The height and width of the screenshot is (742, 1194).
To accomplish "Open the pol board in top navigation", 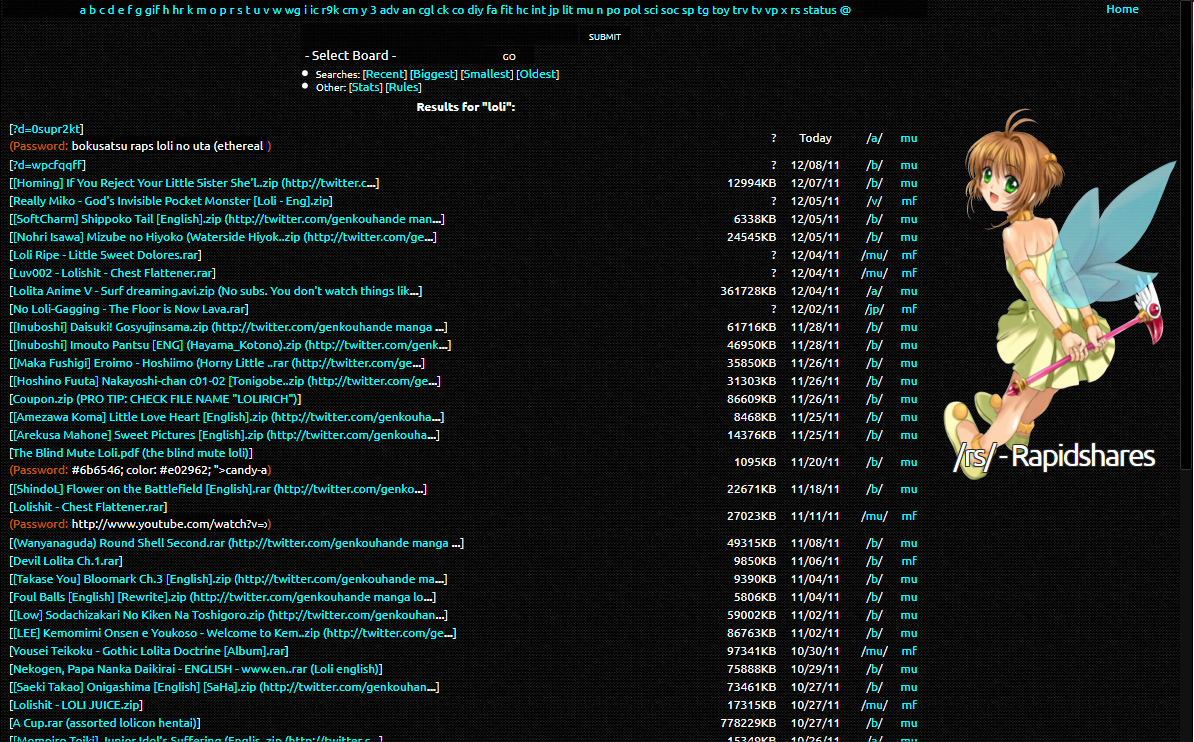I will [631, 10].
